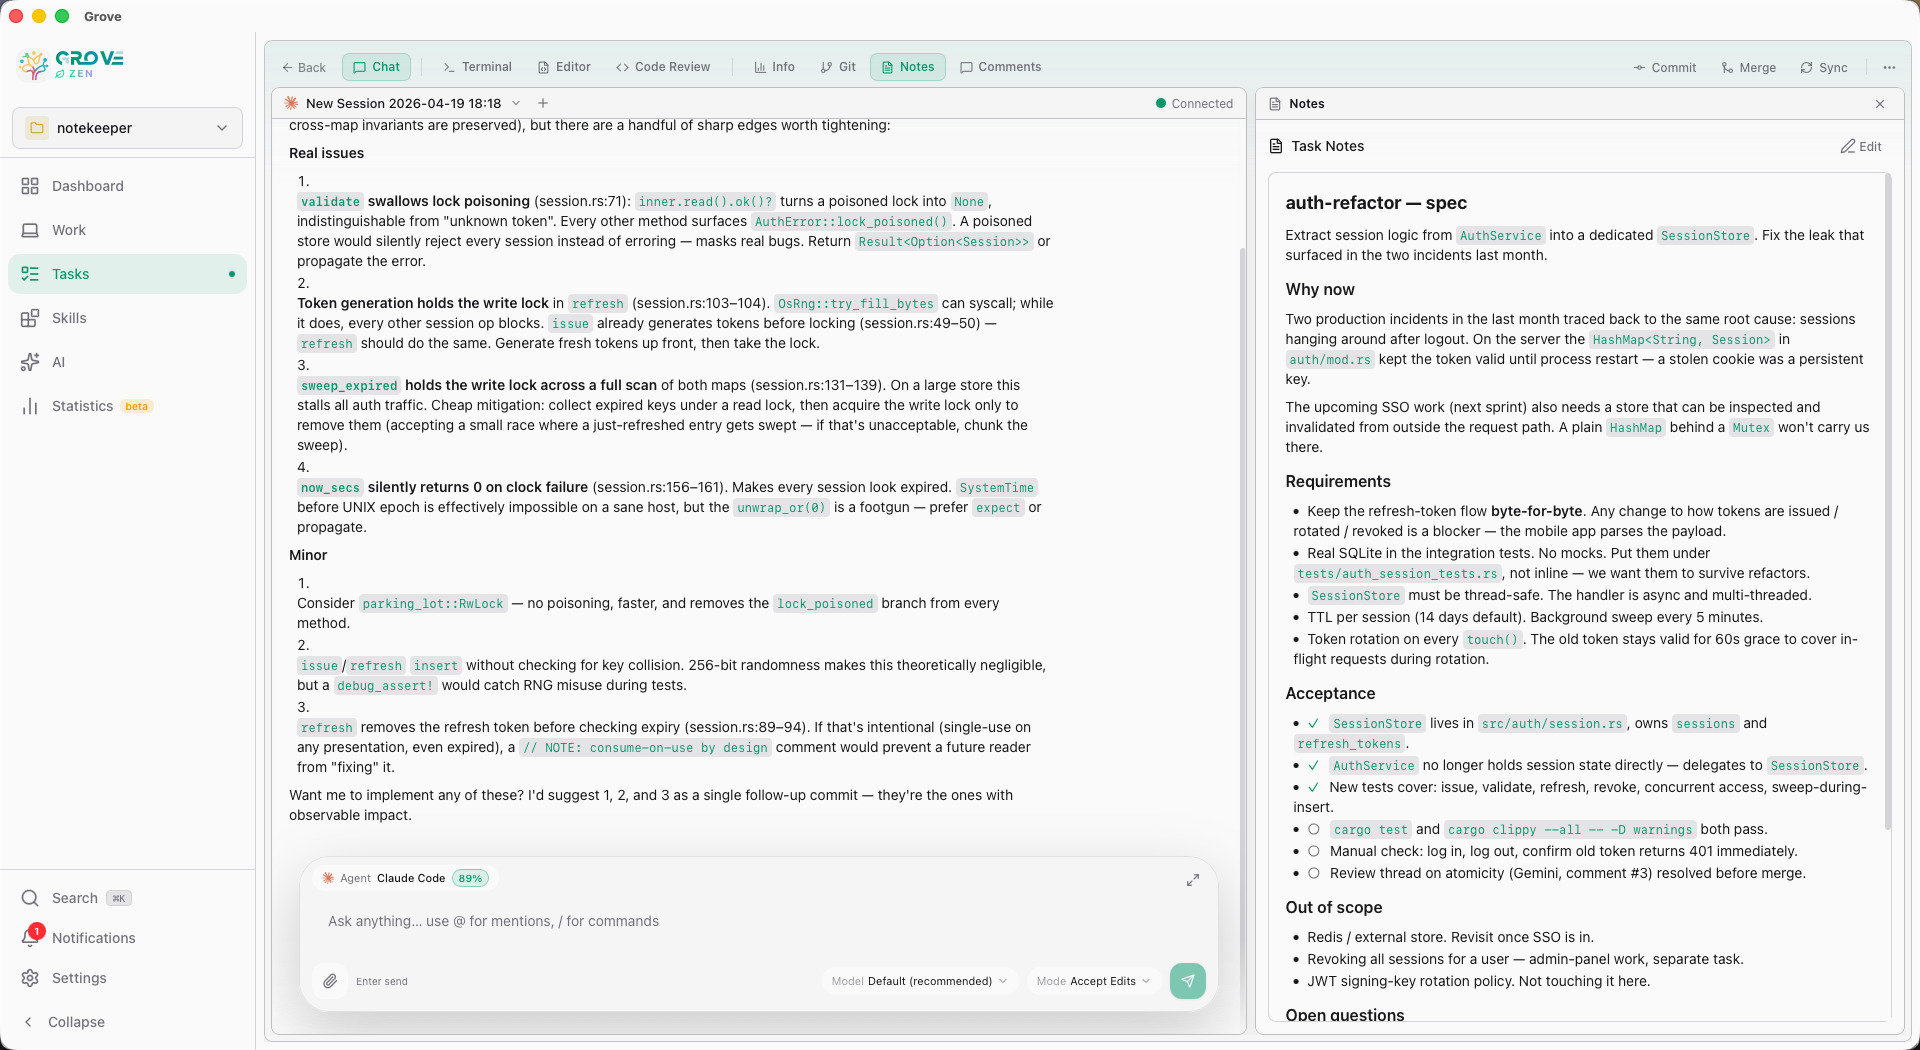Image resolution: width=1920 pixels, height=1050 pixels.
Task: Send the message with the green button
Action: 1188,981
